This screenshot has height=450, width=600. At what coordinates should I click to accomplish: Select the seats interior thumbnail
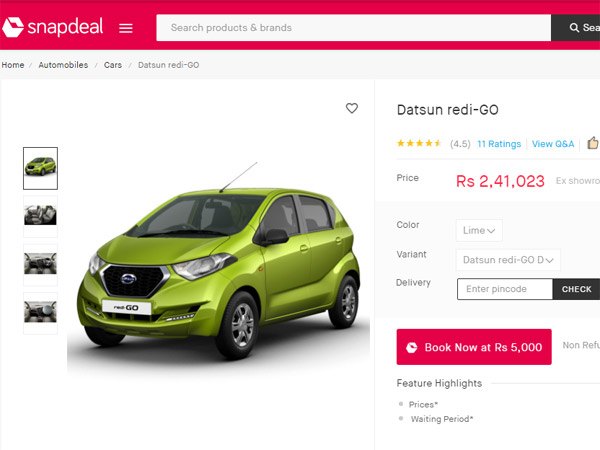pyautogui.click(x=41, y=216)
